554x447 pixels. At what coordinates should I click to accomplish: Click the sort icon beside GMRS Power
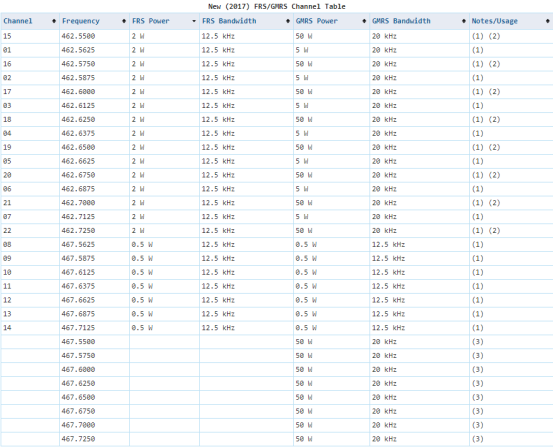tap(364, 21)
